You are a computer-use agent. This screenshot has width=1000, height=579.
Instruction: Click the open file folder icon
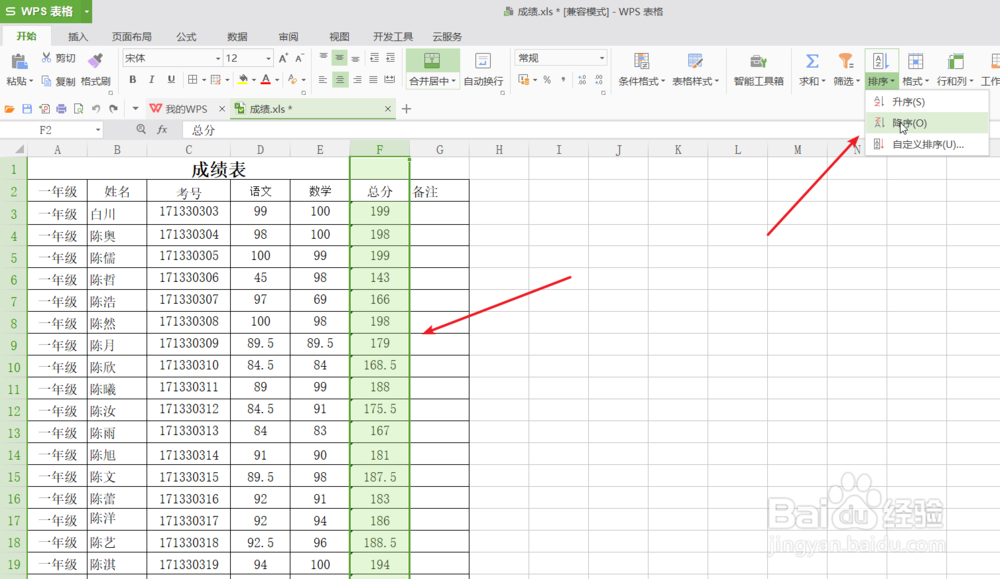click(x=9, y=109)
